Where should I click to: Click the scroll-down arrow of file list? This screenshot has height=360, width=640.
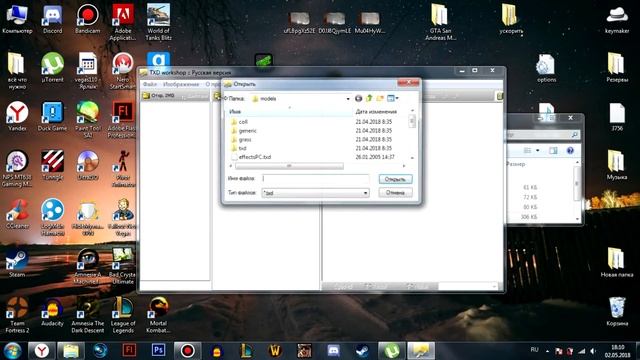tap(412, 158)
